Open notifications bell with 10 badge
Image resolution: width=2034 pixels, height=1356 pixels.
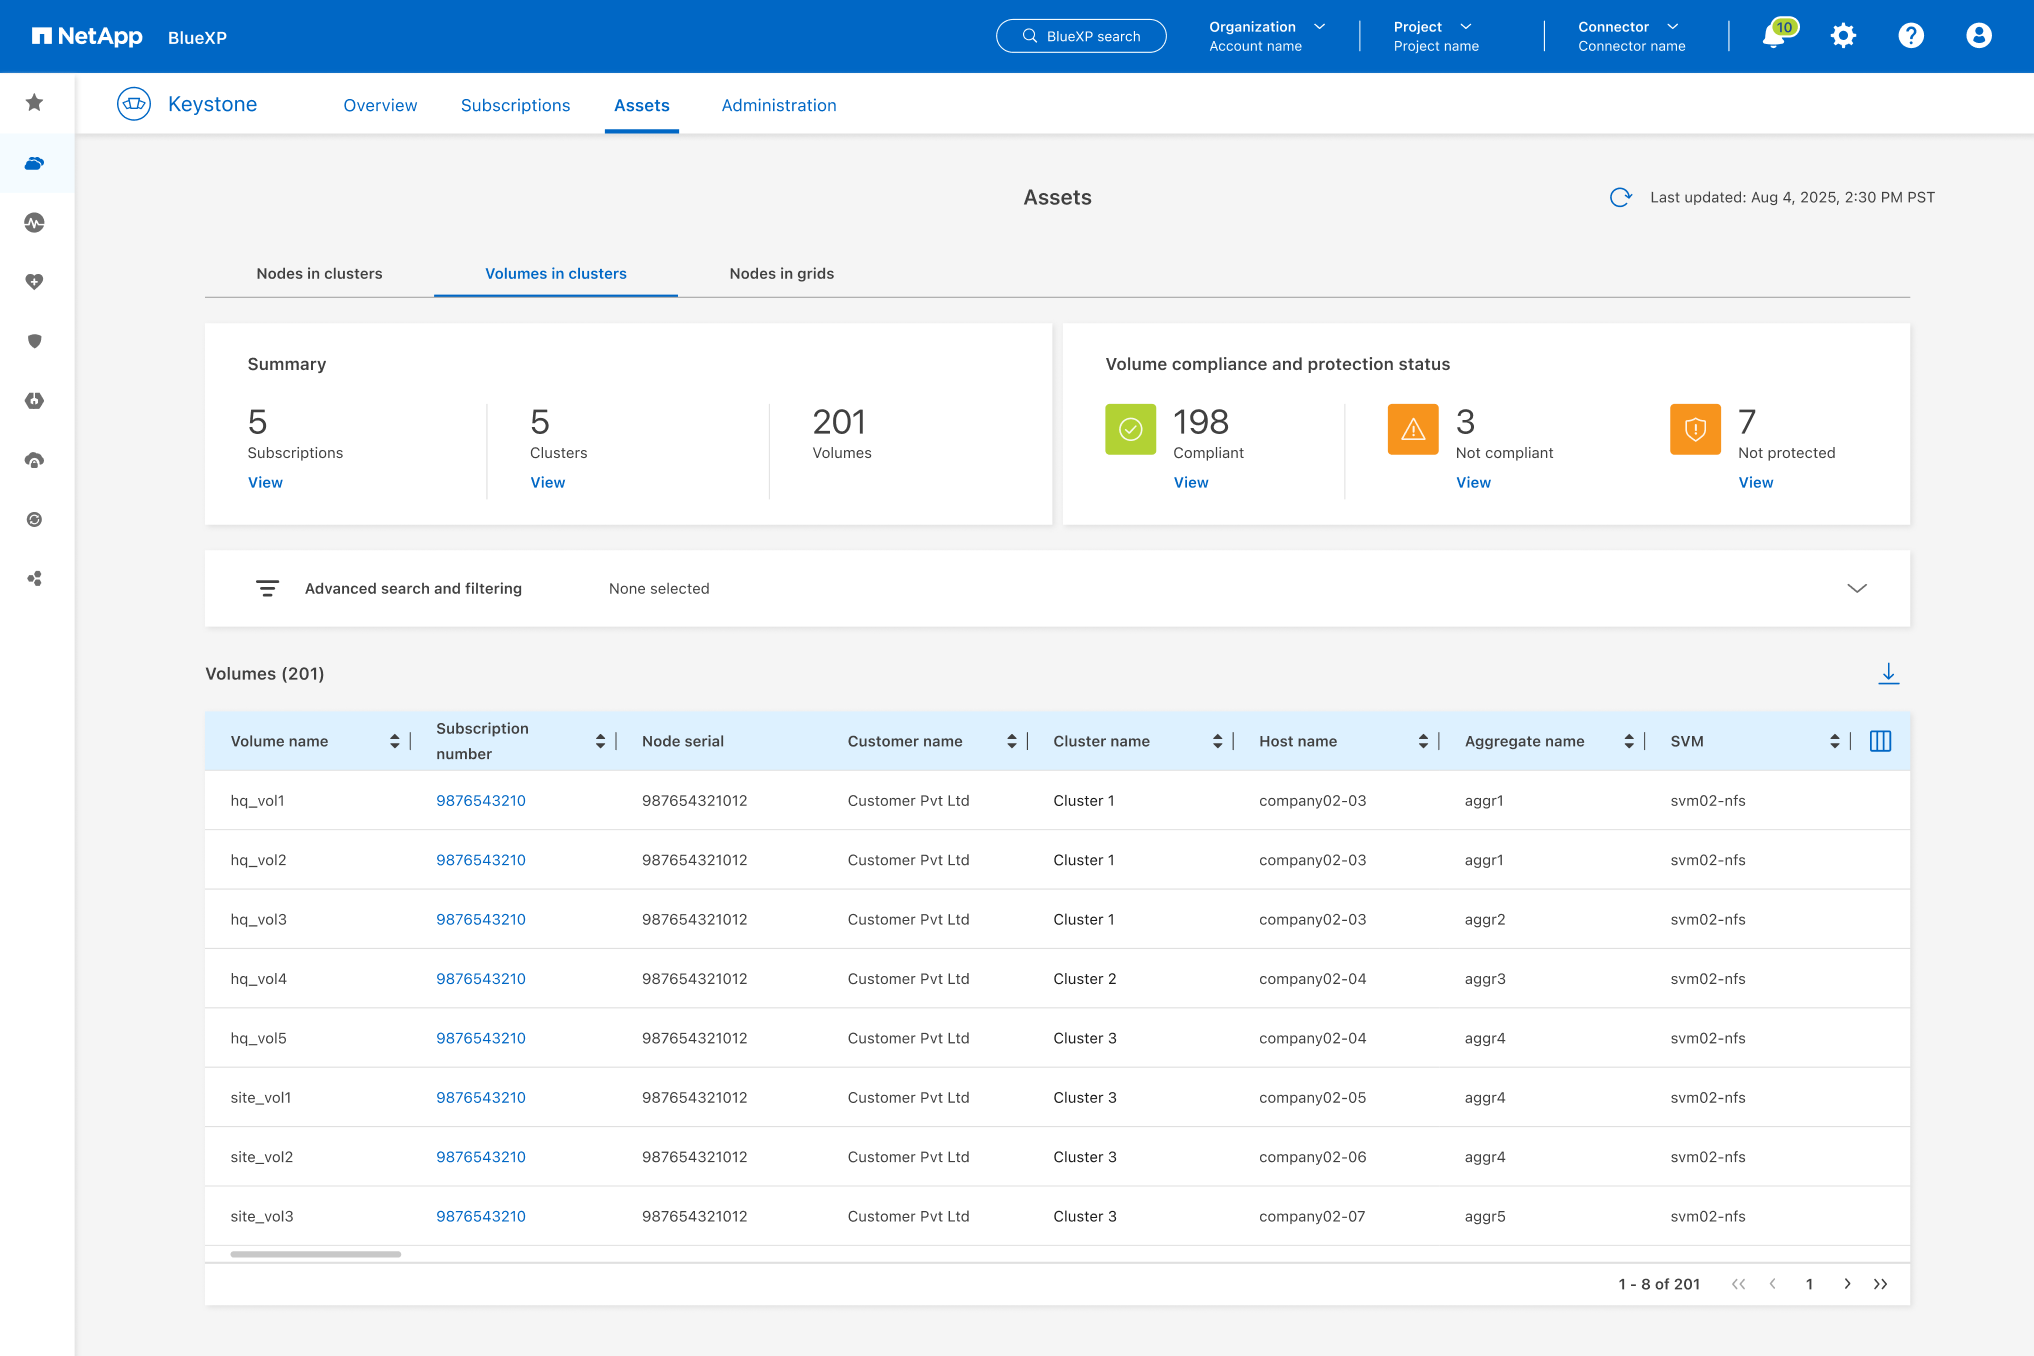[x=1774, y=36]
